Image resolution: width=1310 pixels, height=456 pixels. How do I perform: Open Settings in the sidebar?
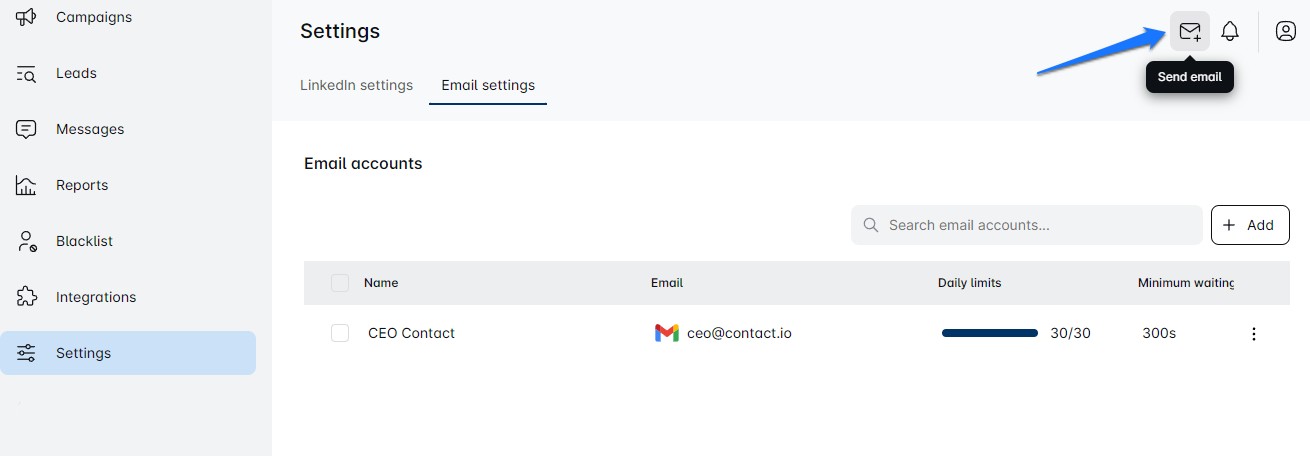tap(128, 353)
